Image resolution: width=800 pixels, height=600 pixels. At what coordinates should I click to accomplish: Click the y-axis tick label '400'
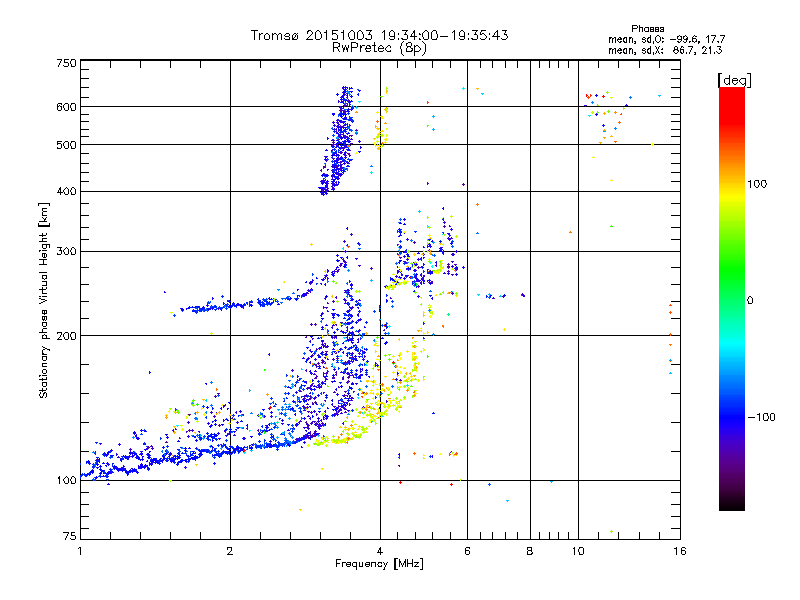[66, 192]
